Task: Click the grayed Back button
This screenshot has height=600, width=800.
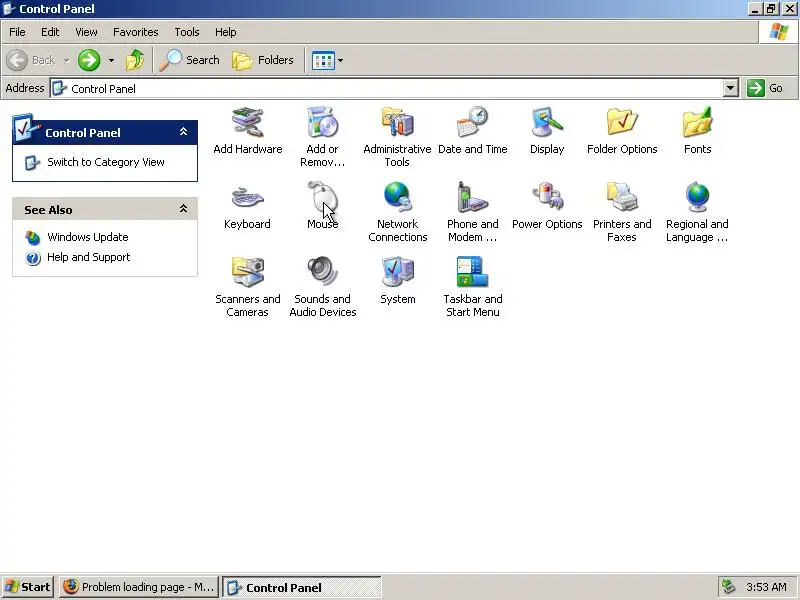Action: click(31, 60)
